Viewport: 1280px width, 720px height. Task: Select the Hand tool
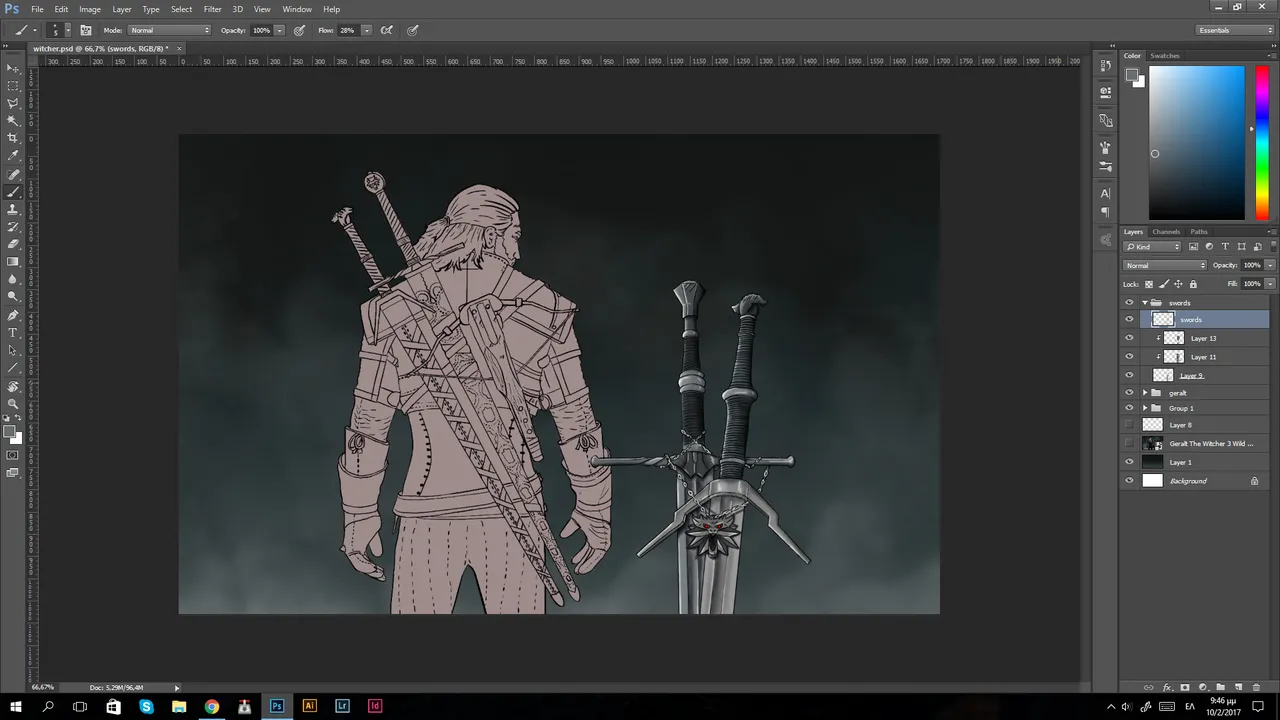click(13, 386)
